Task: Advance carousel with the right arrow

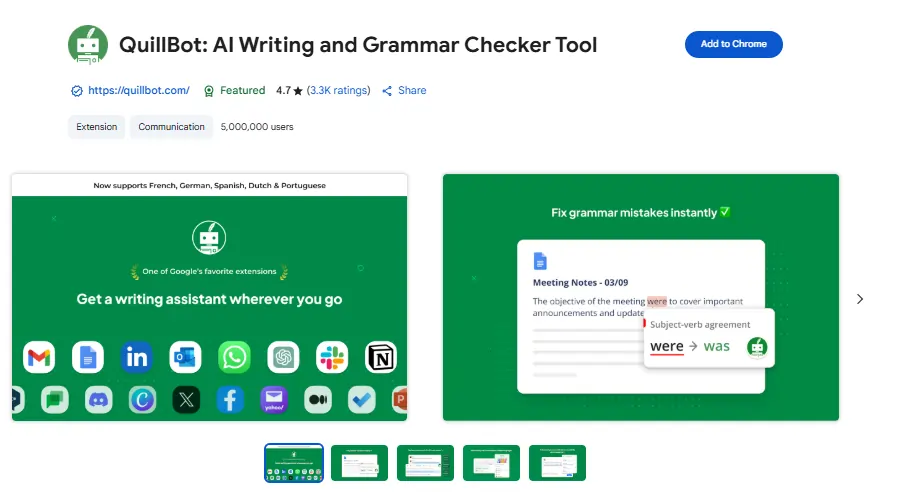Action: click(860, 298)
